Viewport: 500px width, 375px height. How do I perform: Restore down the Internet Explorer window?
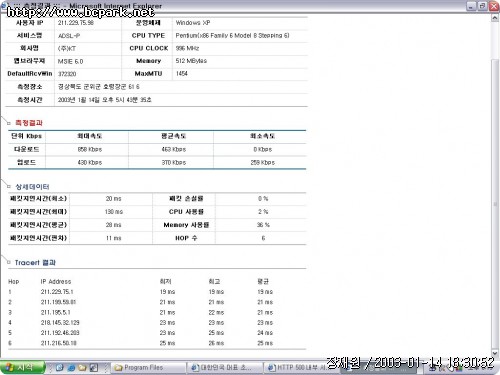(x=482, y=6)
